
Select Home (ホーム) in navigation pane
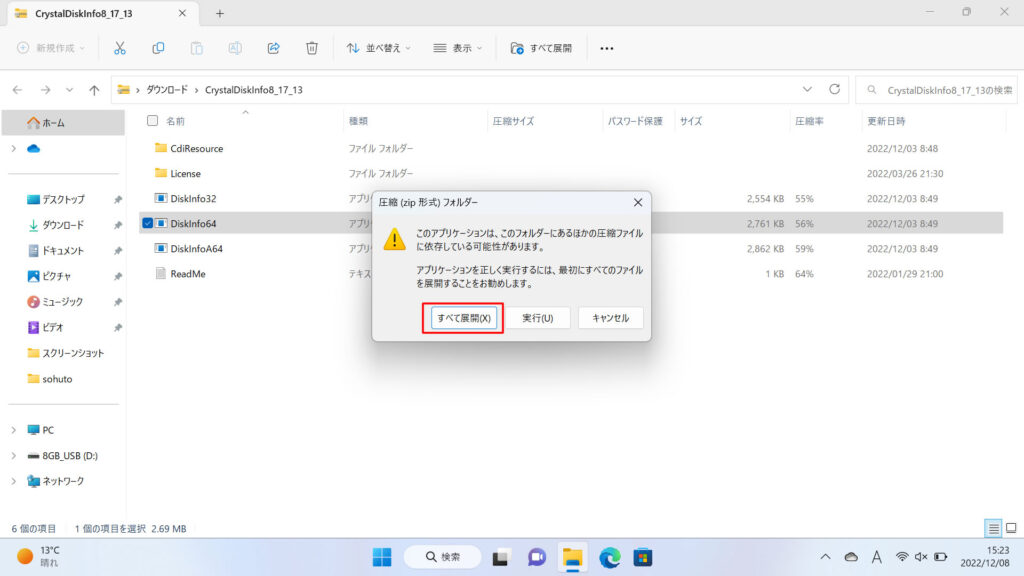[x=63, y=122]
